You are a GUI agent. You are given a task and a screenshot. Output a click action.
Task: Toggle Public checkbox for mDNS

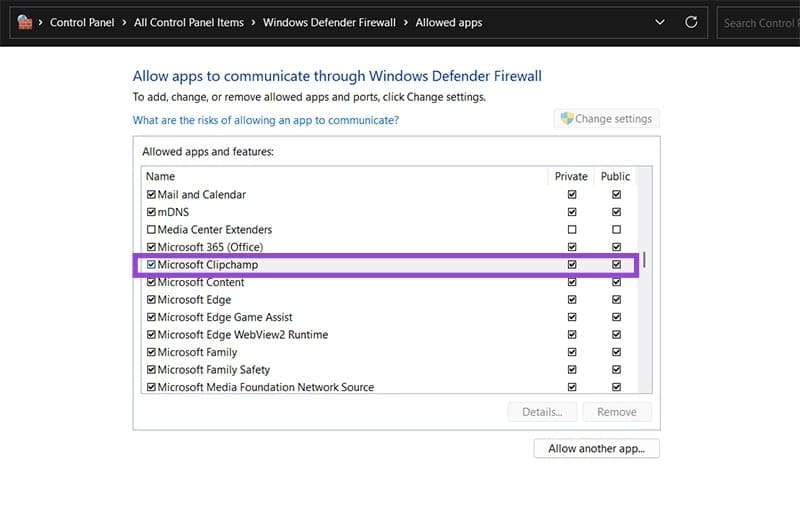(x=616, y=212)
